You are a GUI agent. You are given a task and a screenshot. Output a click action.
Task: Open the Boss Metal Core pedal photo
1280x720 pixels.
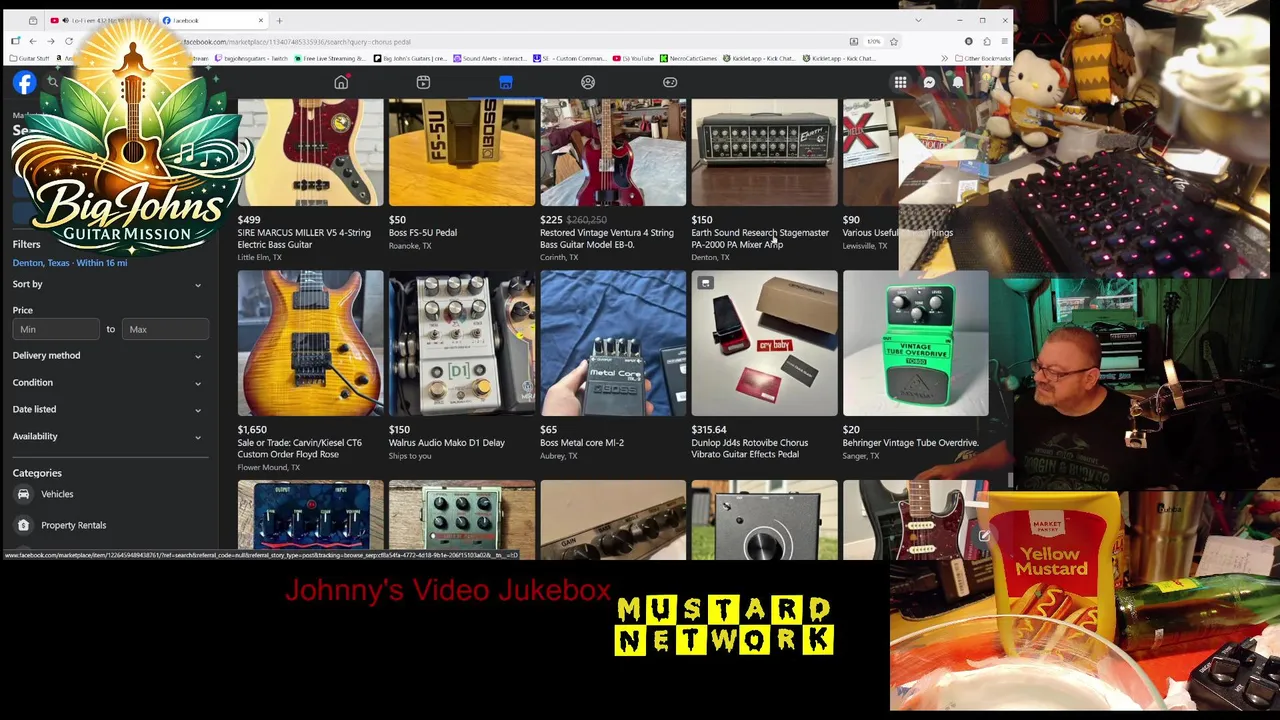pyautogui.click(x=613, y=343)
